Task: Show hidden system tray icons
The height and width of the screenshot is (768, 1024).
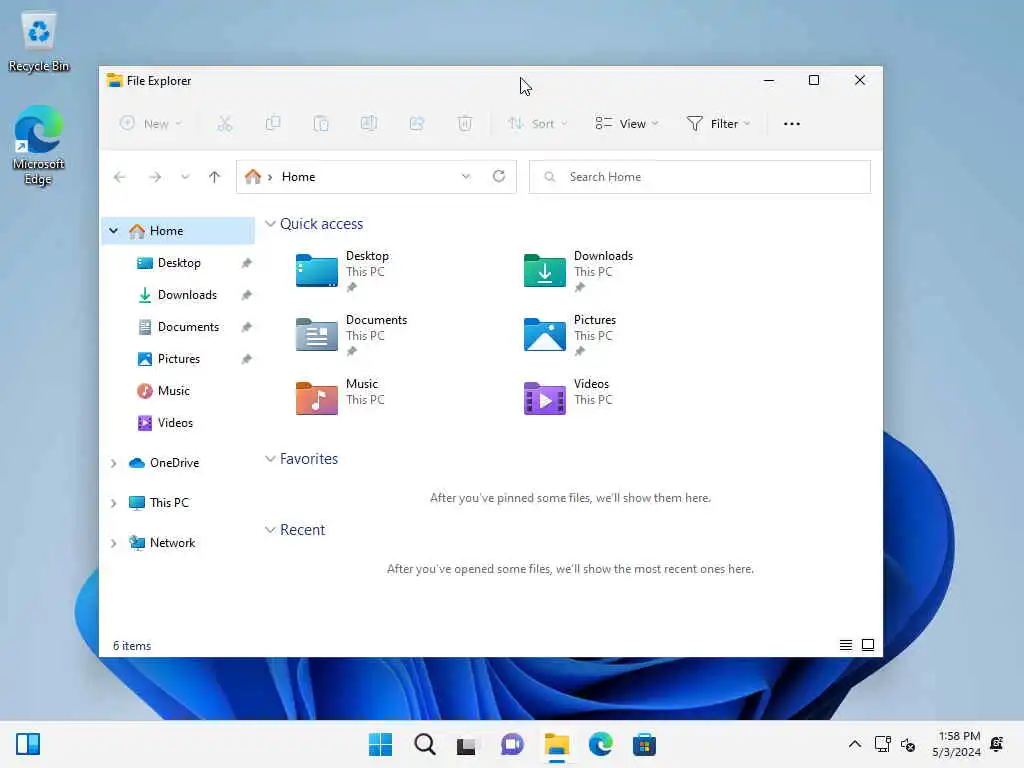Action: pos(854,744)
